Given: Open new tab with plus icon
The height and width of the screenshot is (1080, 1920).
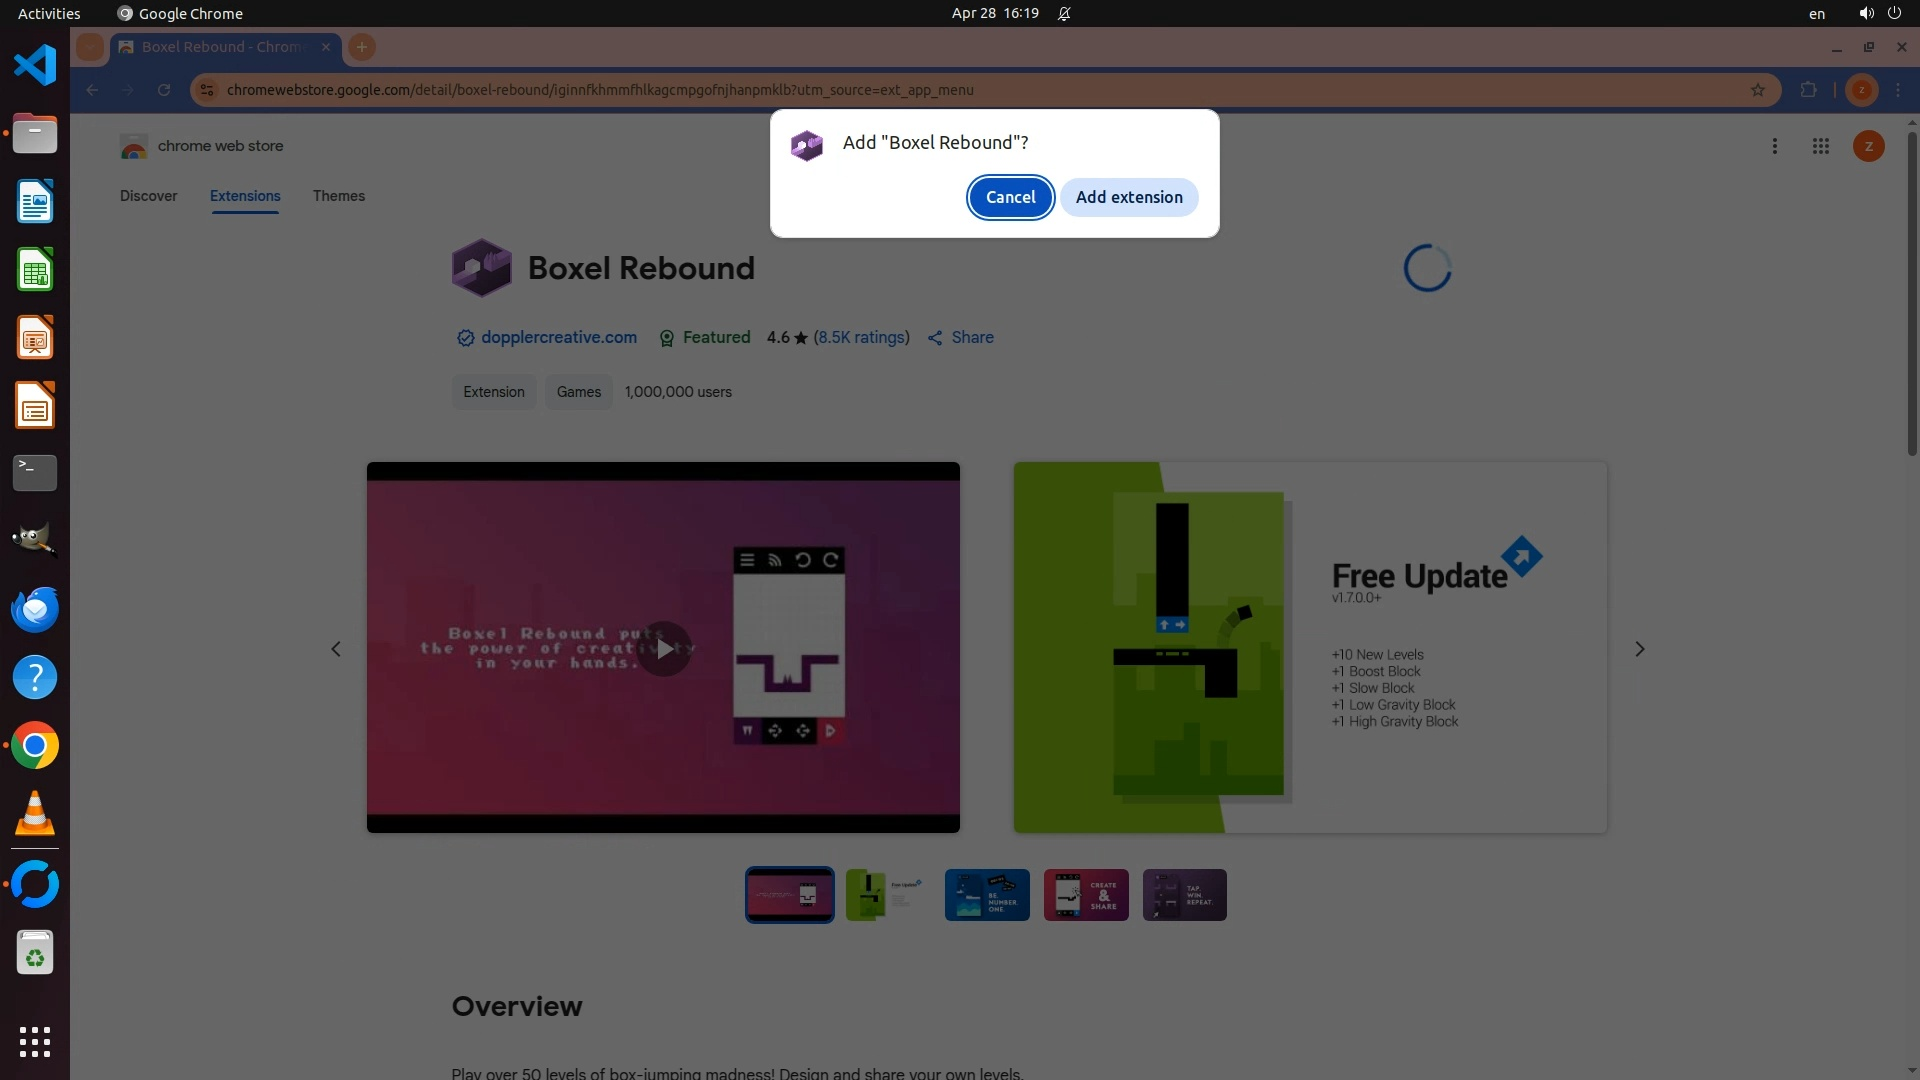Looking at the screenshot, I should (x=362, y=47).
